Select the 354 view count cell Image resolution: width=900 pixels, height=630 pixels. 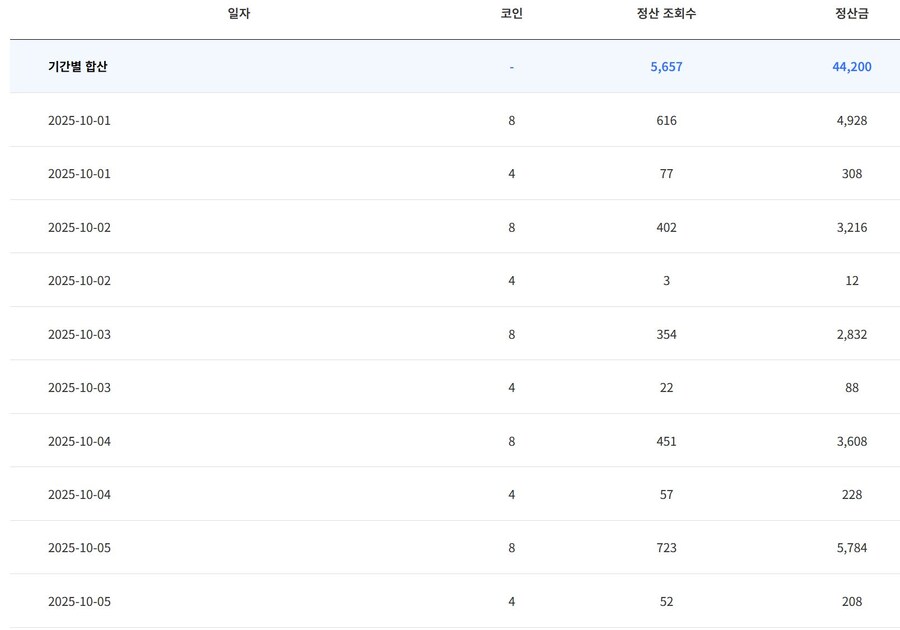tap(666, 335)
